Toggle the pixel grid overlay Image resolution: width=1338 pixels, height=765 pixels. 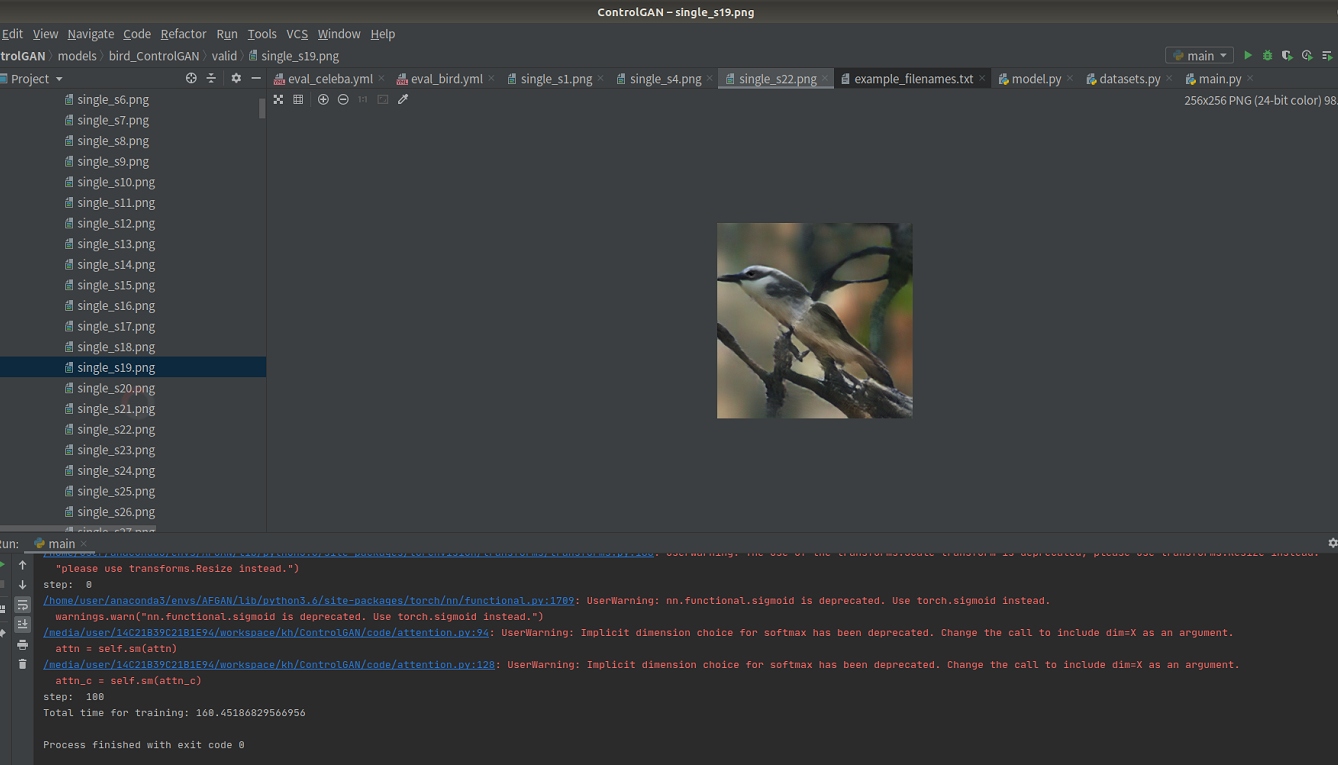296,99
